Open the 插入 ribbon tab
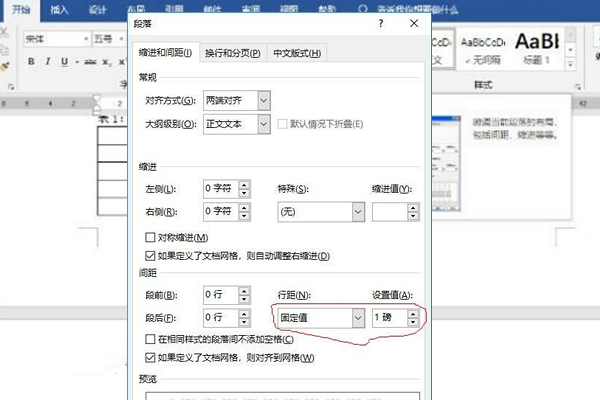The width and height of the screenshot is (600, 400). click(x=59, y=10)
